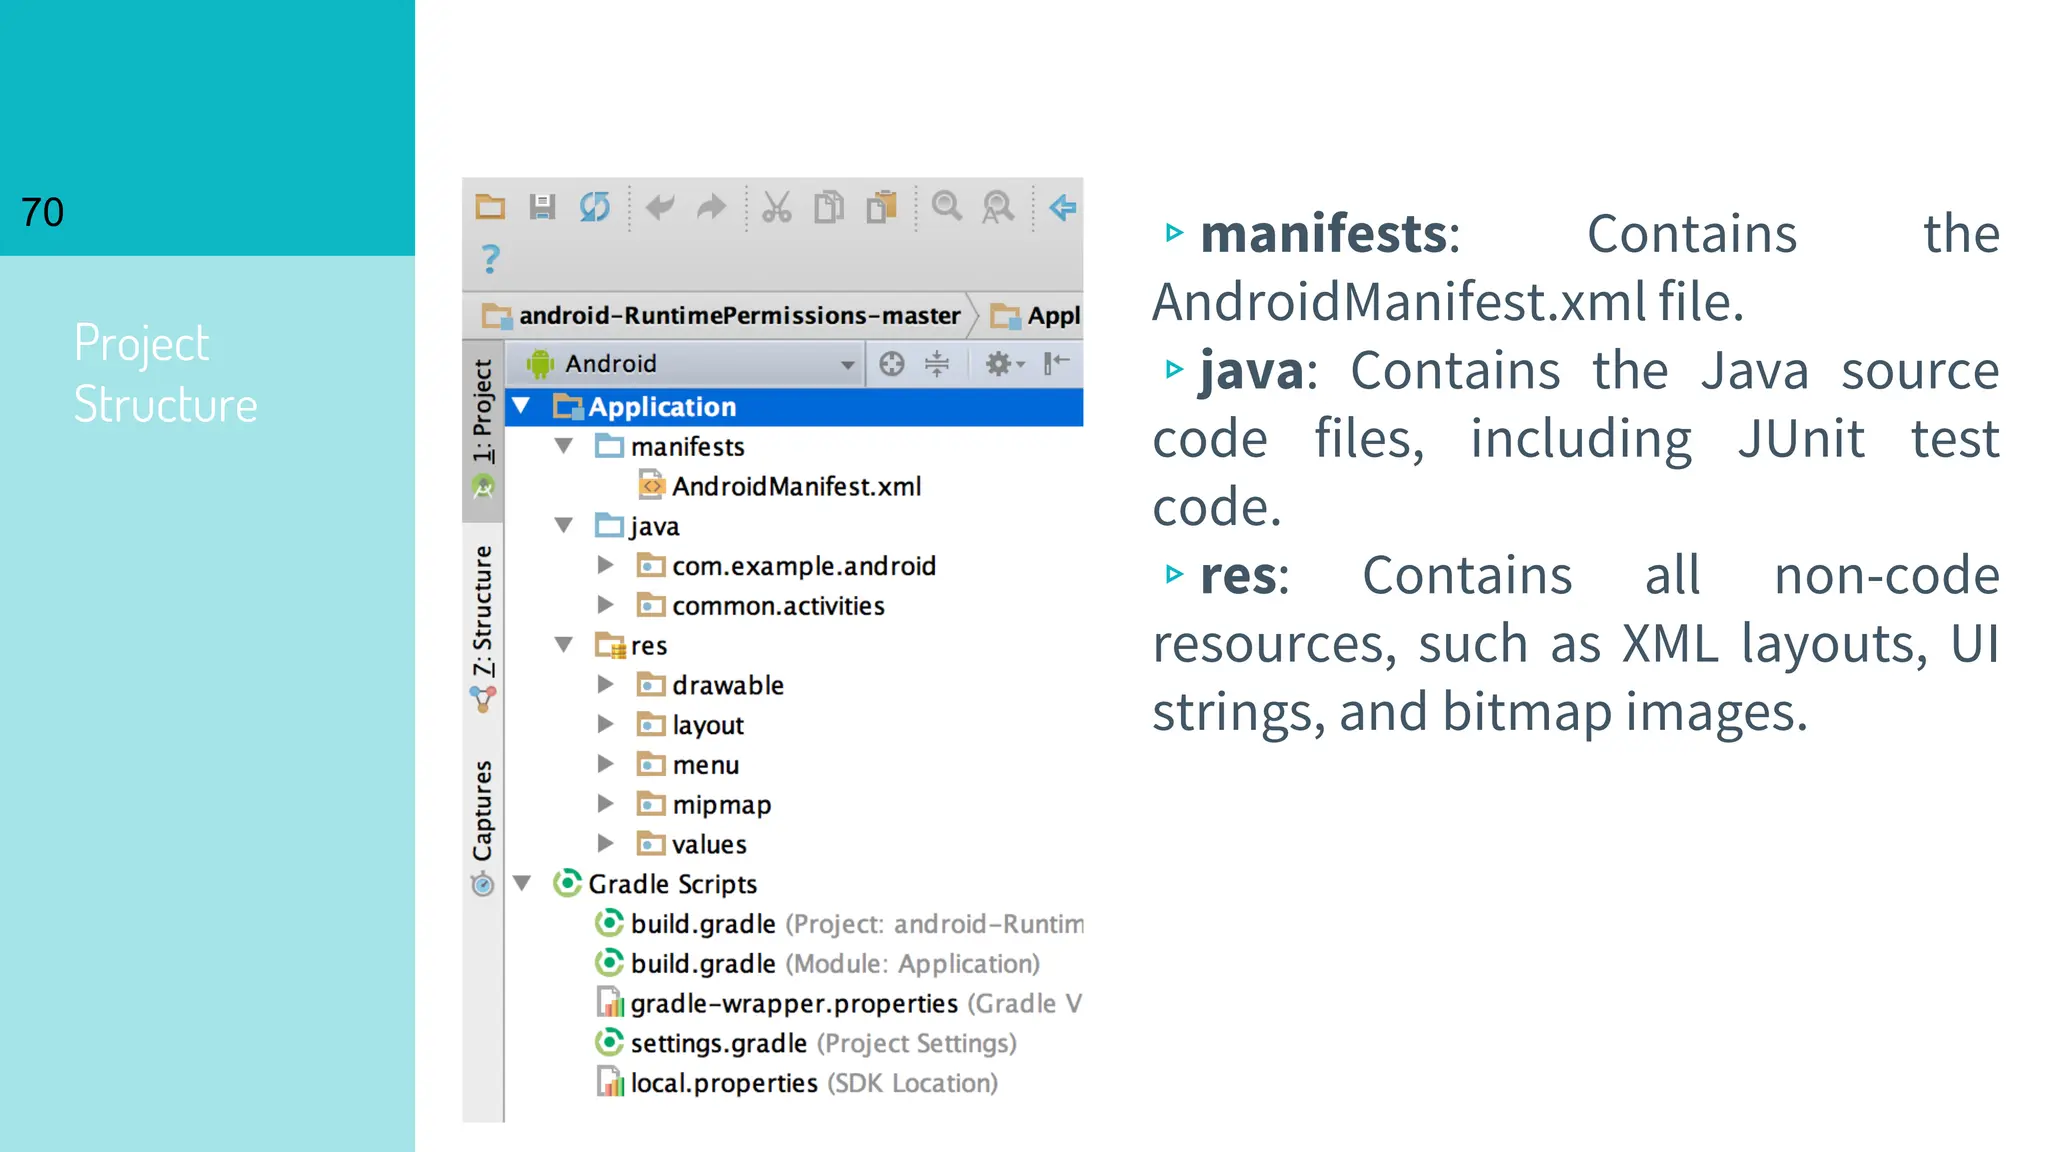Click the Back navigation arrow icon
2048x1152 pixels.
1063,207
